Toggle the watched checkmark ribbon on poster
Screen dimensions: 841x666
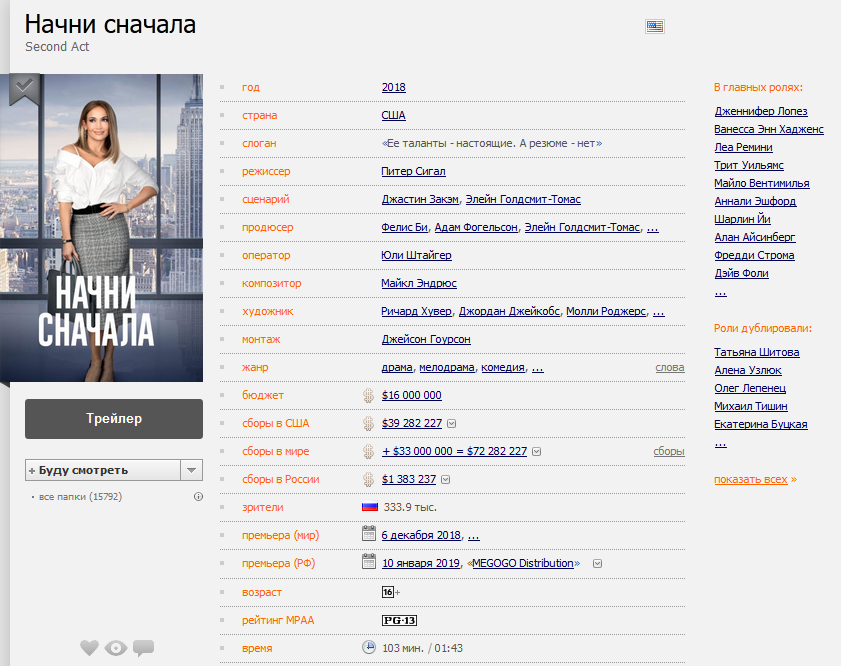point(24,88)
